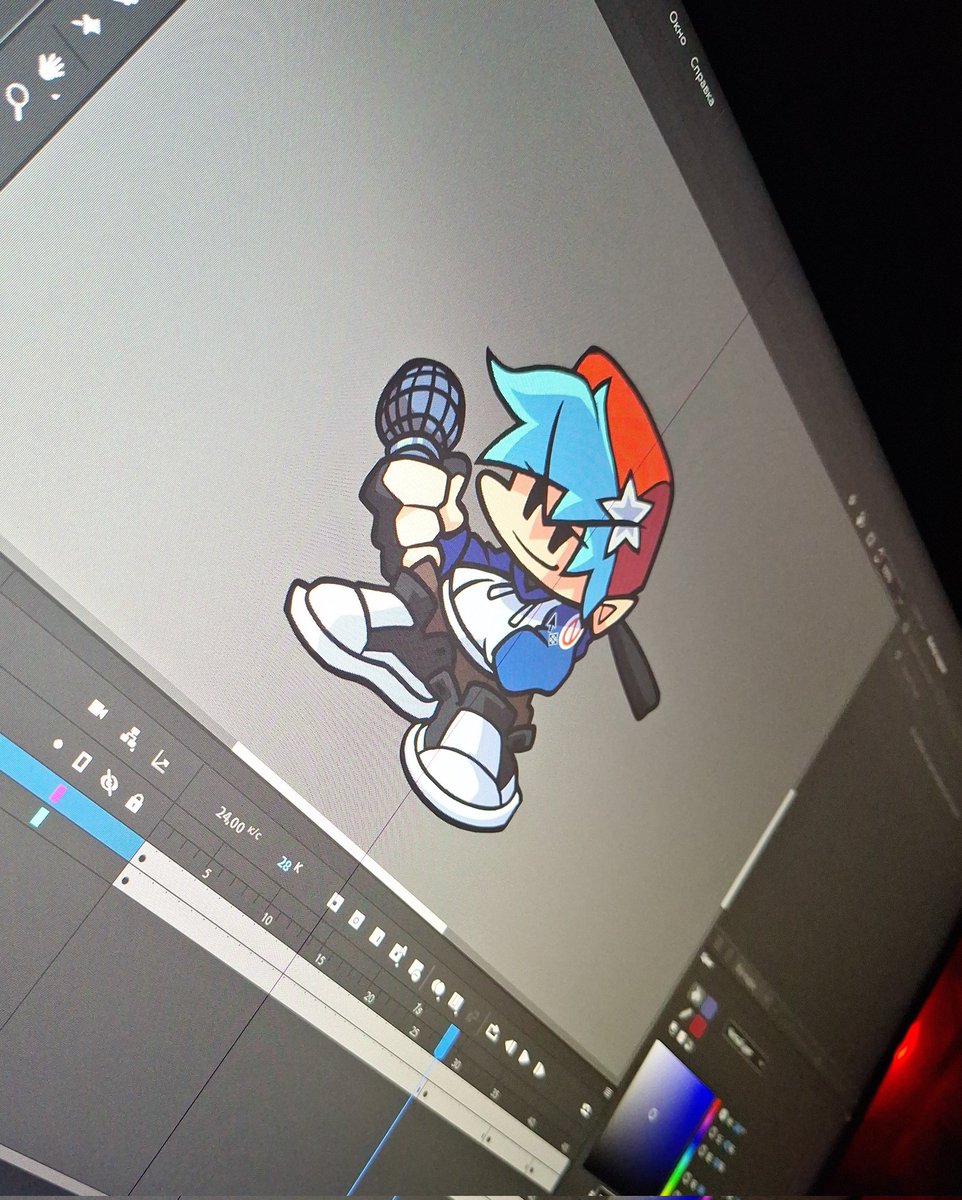The width and height of the screenshot is (962, 1200).
Task: Toggle visibility of all layers
Action: 108,783
